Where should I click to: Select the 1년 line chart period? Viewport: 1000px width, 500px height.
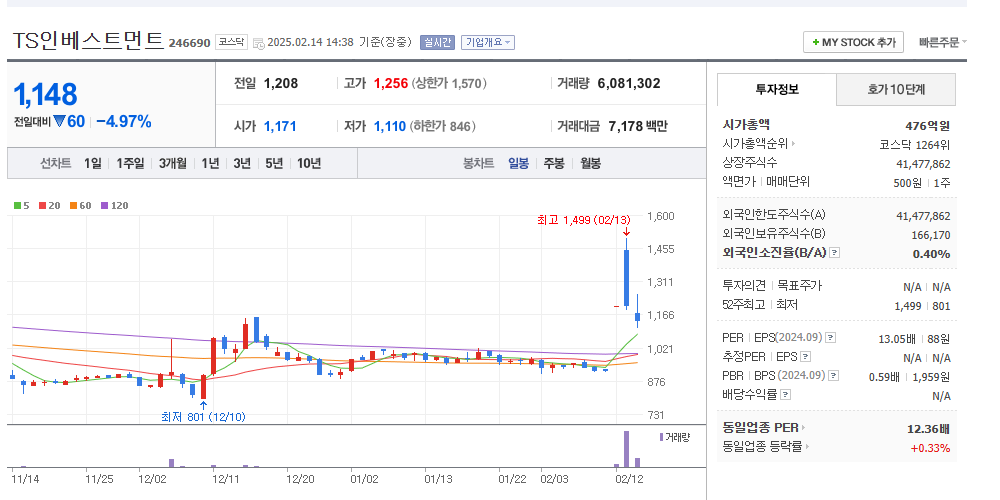tap(210, 163)
